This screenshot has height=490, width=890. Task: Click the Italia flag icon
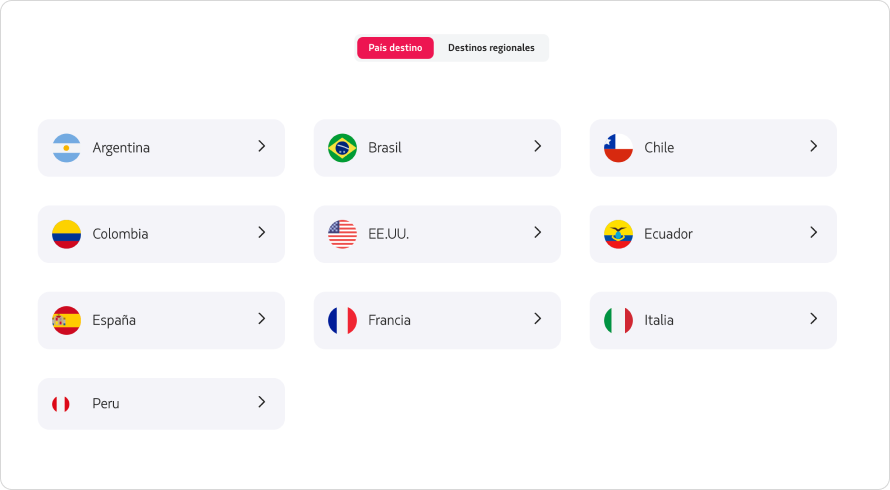[618, 320]
